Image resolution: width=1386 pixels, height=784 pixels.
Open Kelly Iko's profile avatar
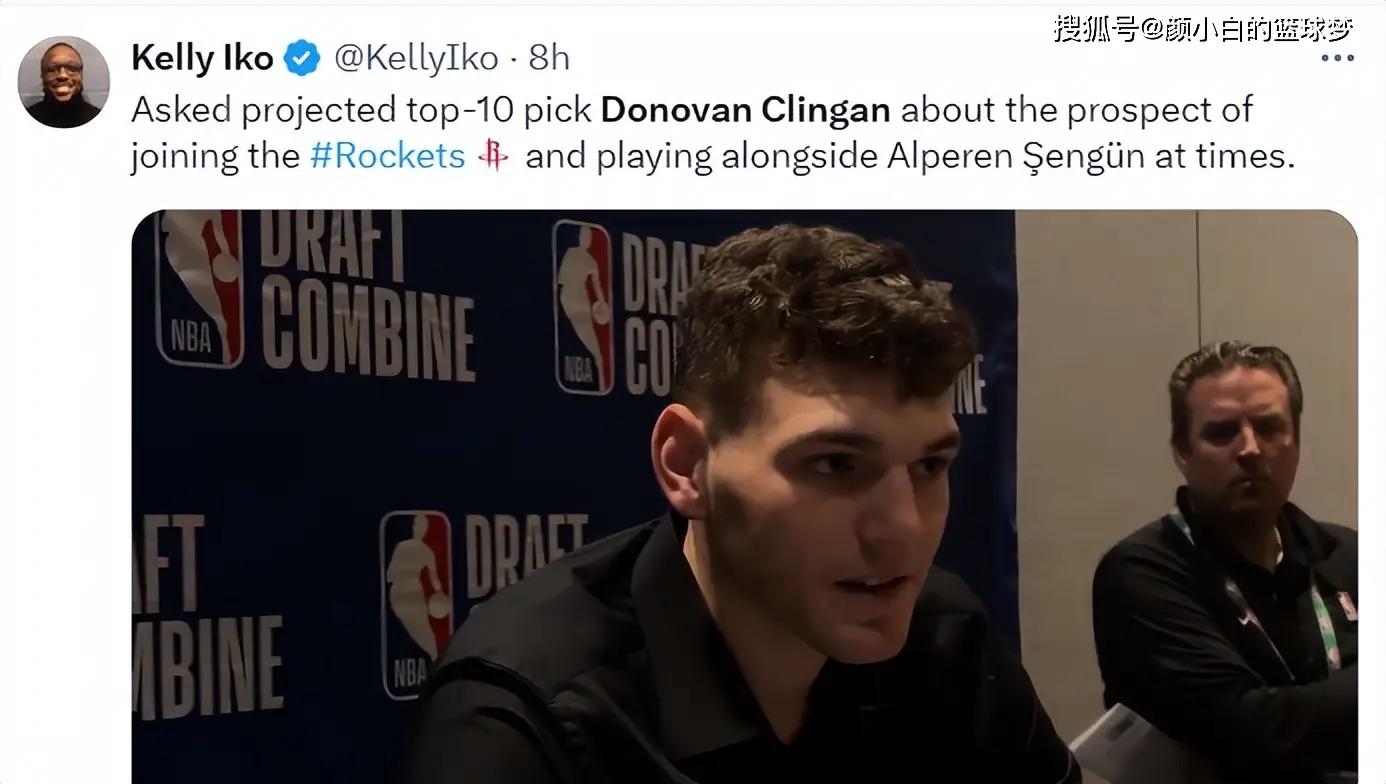point(64,82)
